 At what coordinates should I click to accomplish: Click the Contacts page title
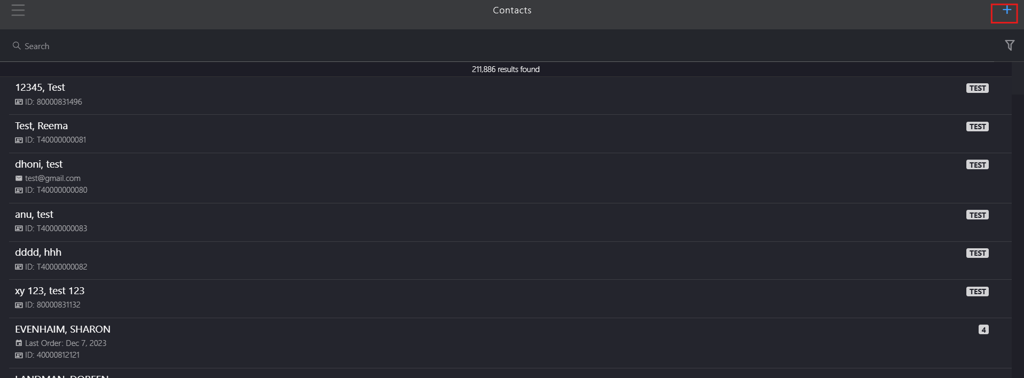pyautogui.click(x=512, y=10)
